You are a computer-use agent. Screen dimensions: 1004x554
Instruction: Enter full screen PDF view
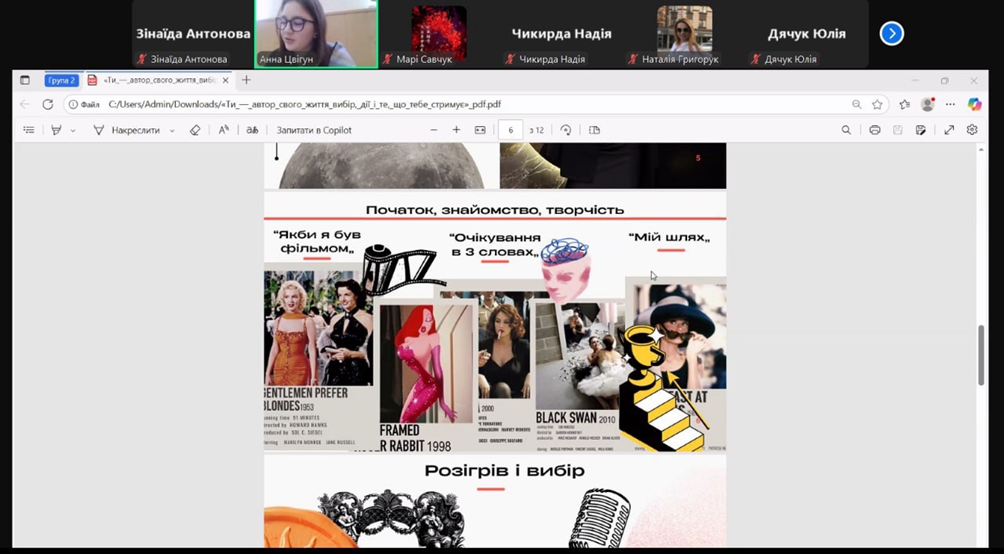(949, 130)
